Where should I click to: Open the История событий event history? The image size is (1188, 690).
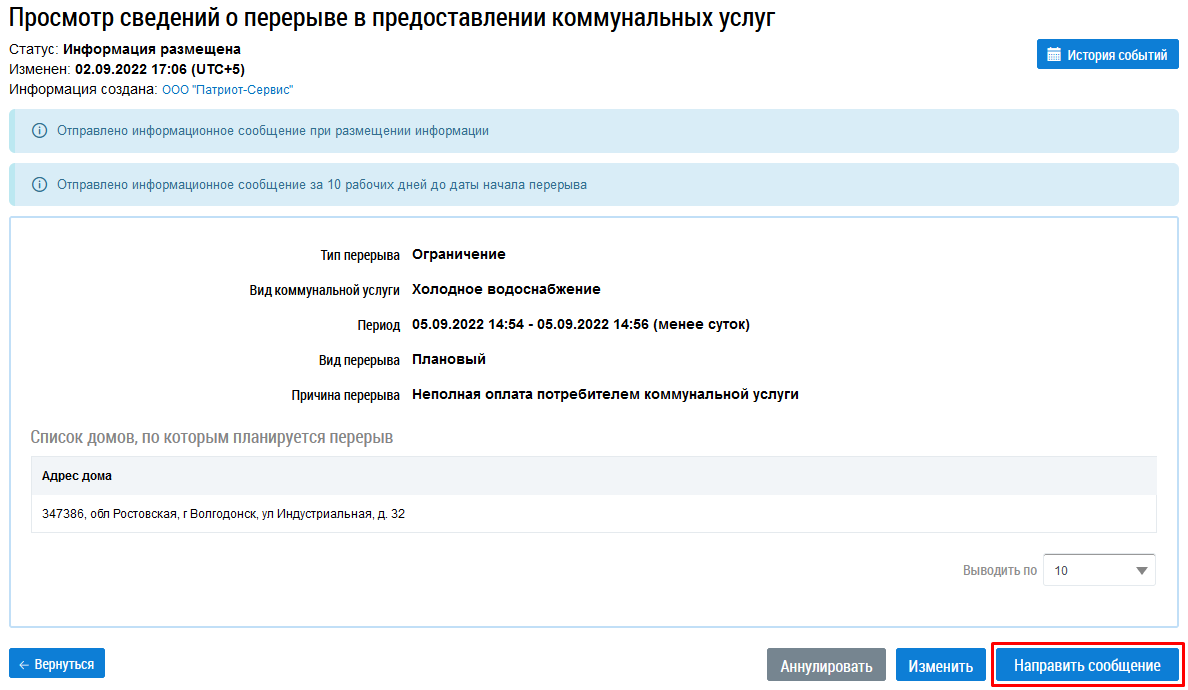click(1107, 55)
